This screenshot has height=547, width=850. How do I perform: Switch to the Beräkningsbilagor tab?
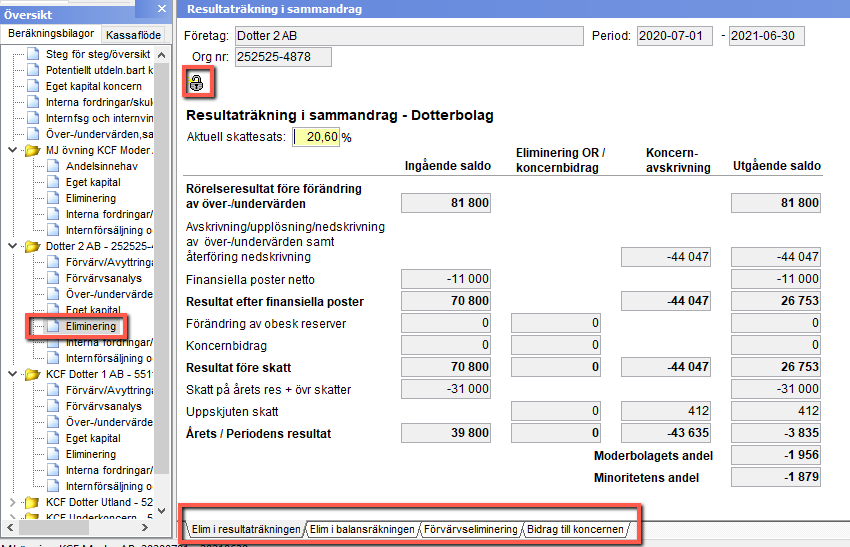tap(51, 34)
